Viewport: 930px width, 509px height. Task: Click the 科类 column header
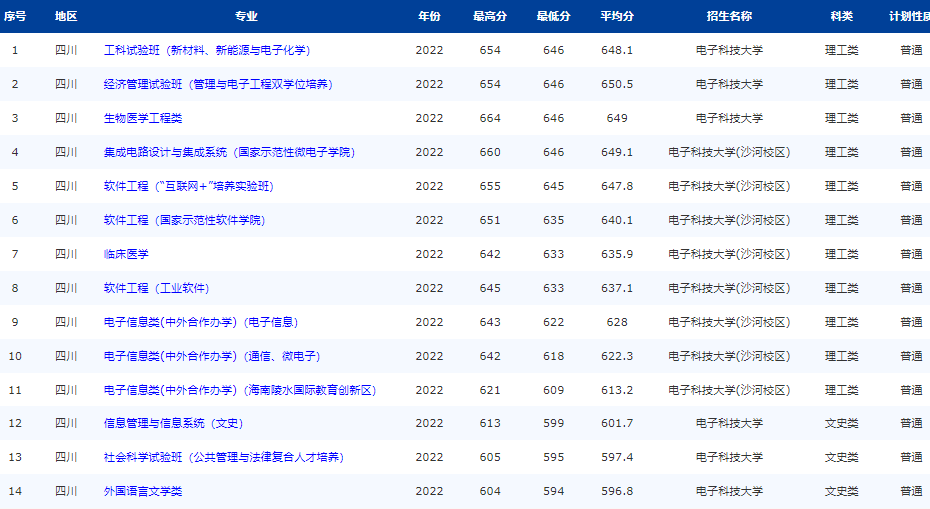point(842,17)
